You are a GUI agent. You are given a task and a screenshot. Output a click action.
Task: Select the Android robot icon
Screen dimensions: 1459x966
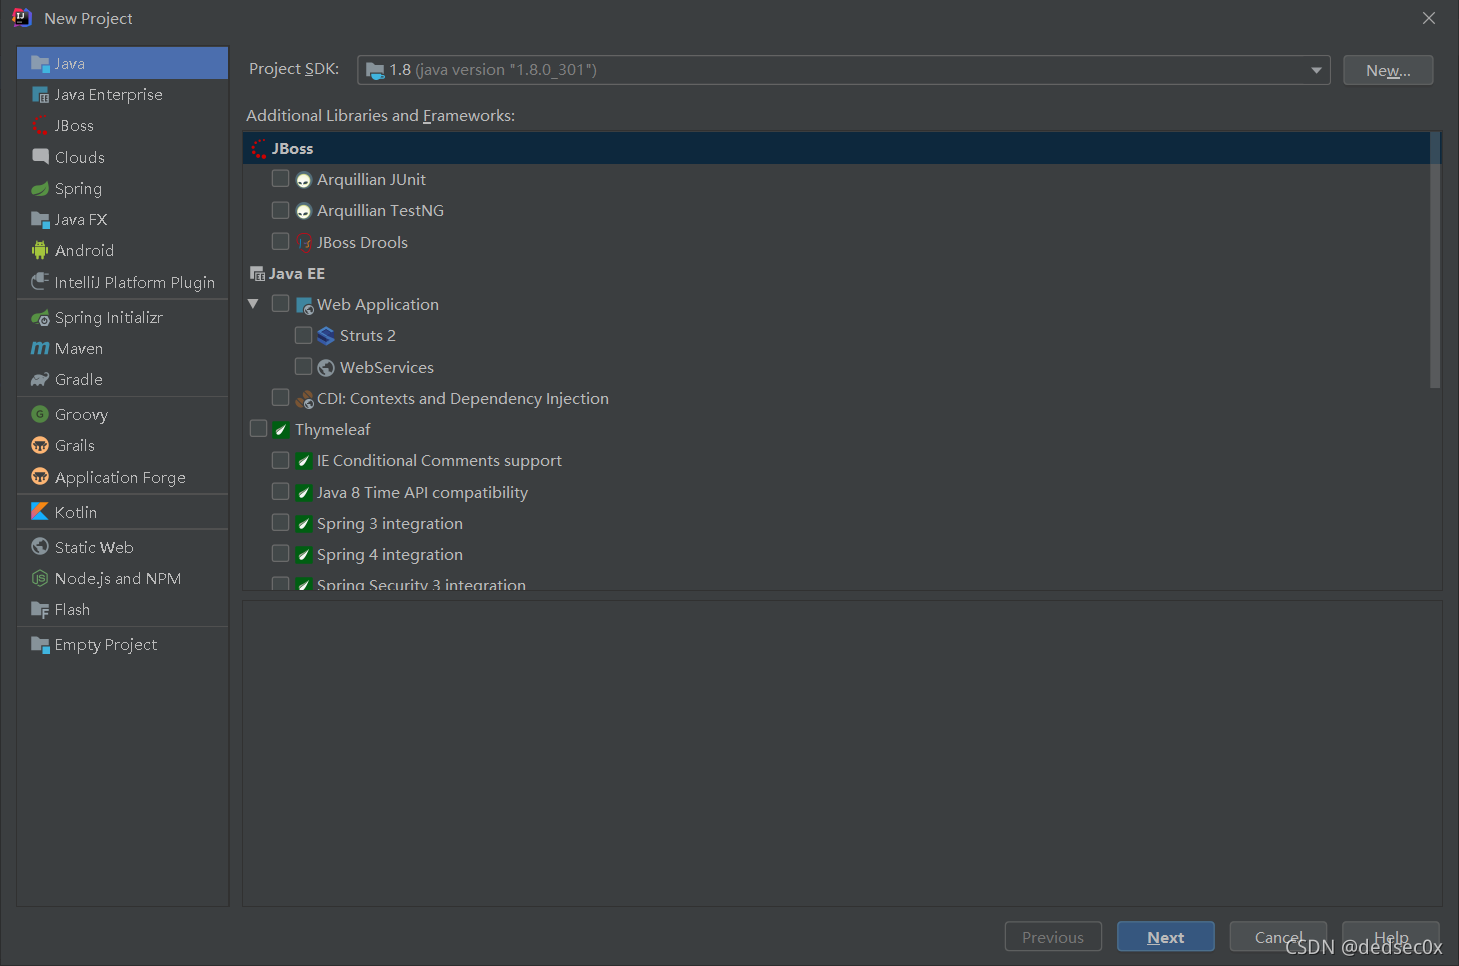pyautogui.click(x=40, y=250)
